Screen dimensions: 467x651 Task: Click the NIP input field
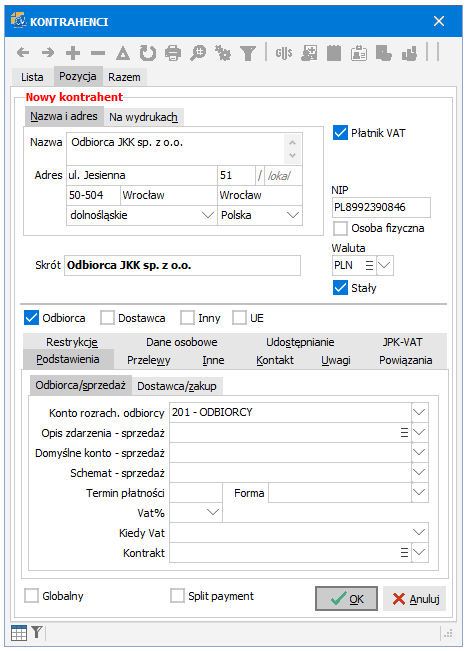click(381, 207)
